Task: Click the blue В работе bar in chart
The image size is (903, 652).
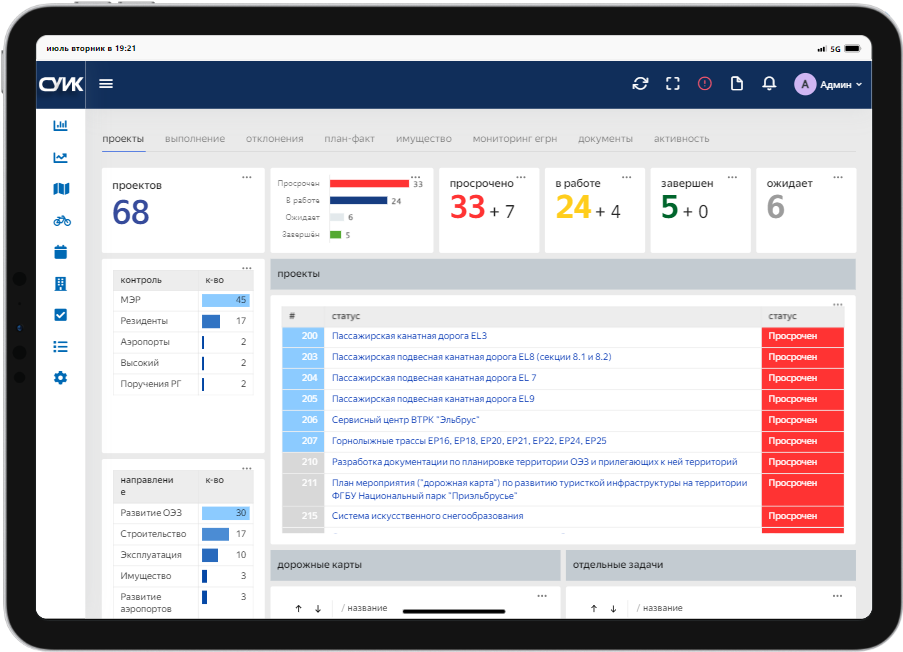Action: coord(358,200)
